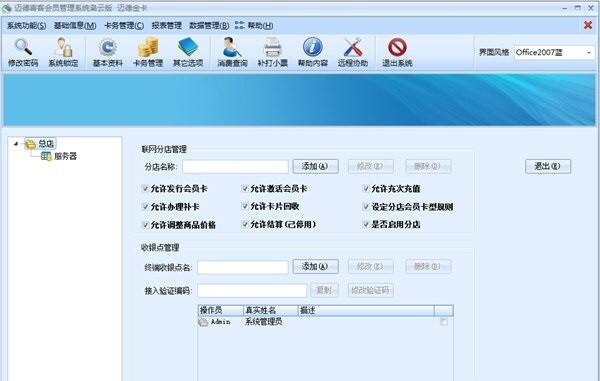The height and width of the screenshot is (381, 600).
Task: Tick the checkbox in the Admin row
Action: pyautogui.click(x=444, y=322)
